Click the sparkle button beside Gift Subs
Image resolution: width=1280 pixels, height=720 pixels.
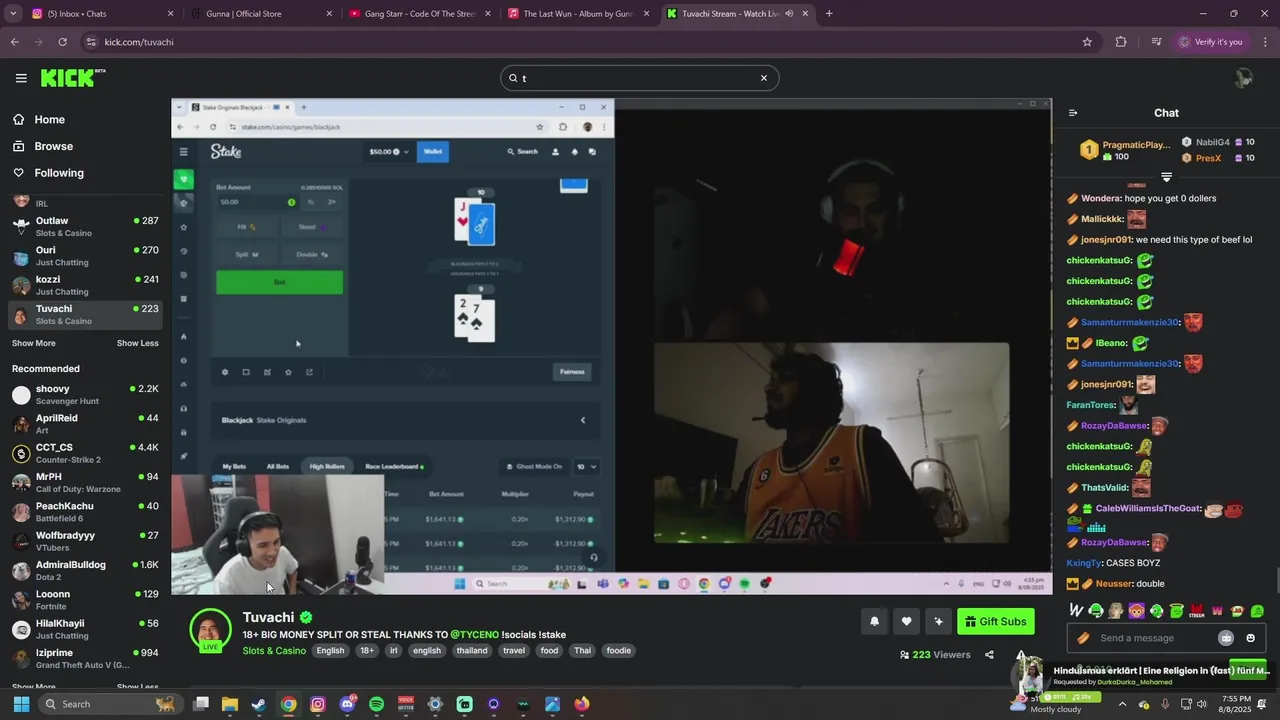[938, 621]
